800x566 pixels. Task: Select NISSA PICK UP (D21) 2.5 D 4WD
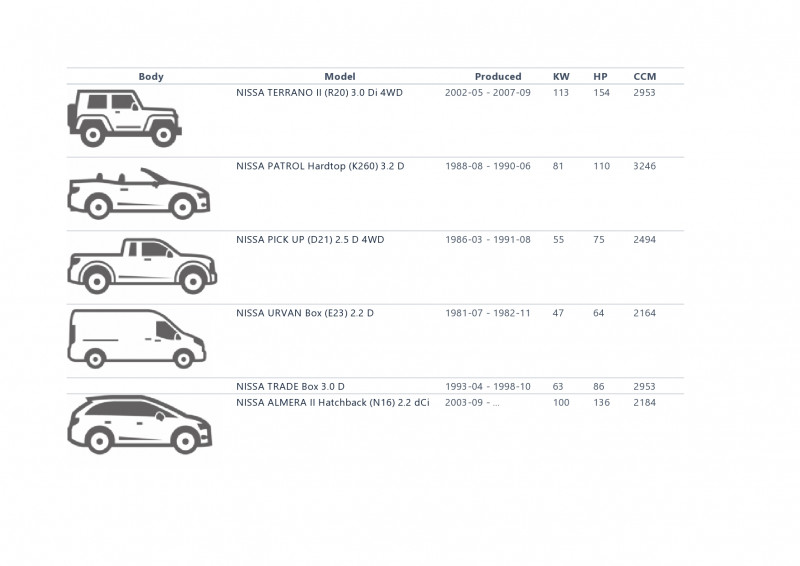click(x=310, y=240)
